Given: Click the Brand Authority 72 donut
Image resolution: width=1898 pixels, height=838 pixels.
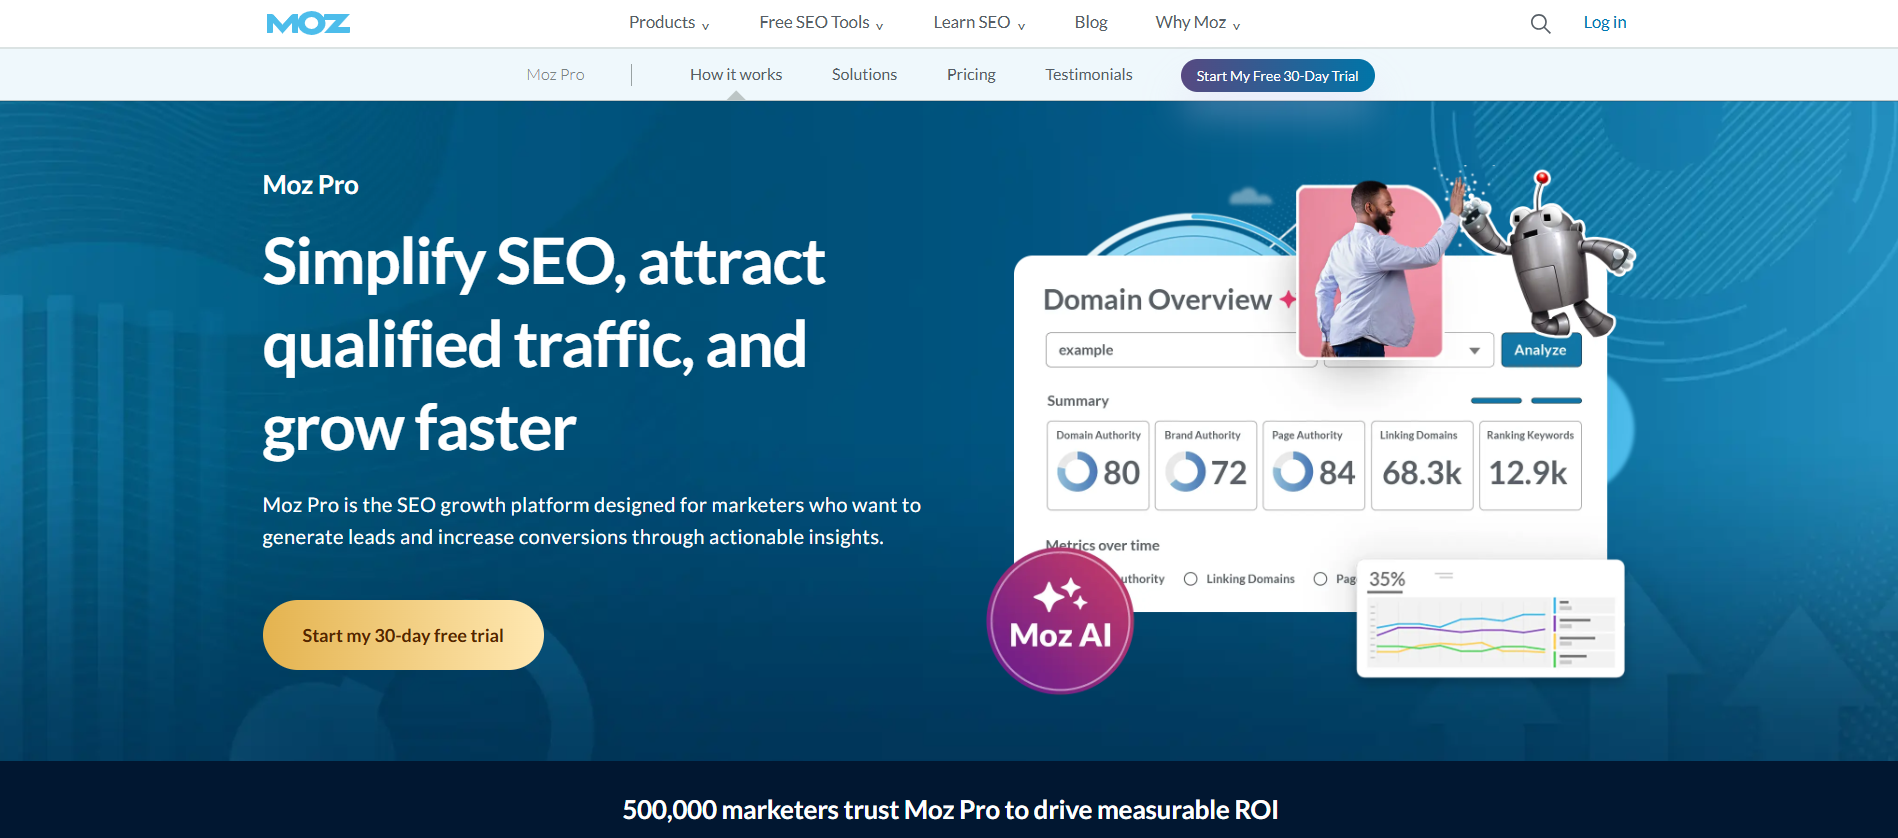Looking at the screenshot, I should tap(1186, 471).
